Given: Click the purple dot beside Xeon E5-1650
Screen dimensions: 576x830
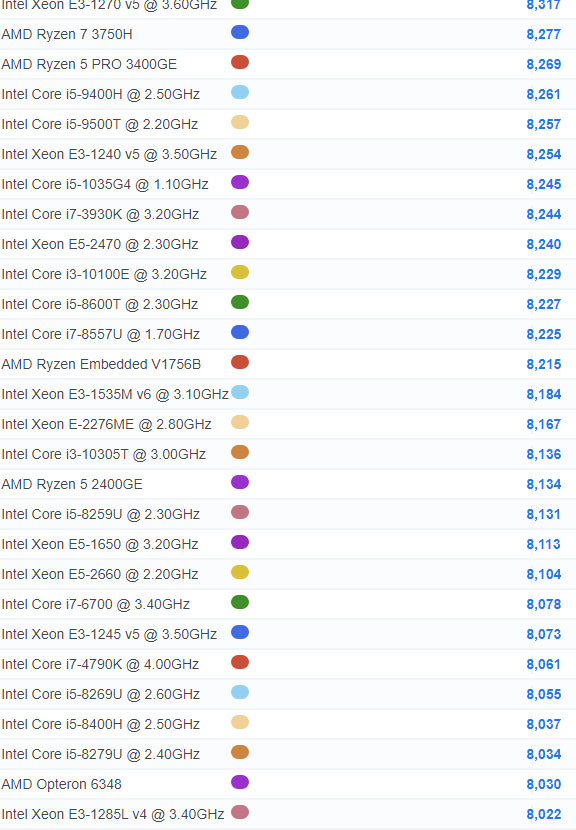Looking at the screenshot, I should [x=240, y=542].
